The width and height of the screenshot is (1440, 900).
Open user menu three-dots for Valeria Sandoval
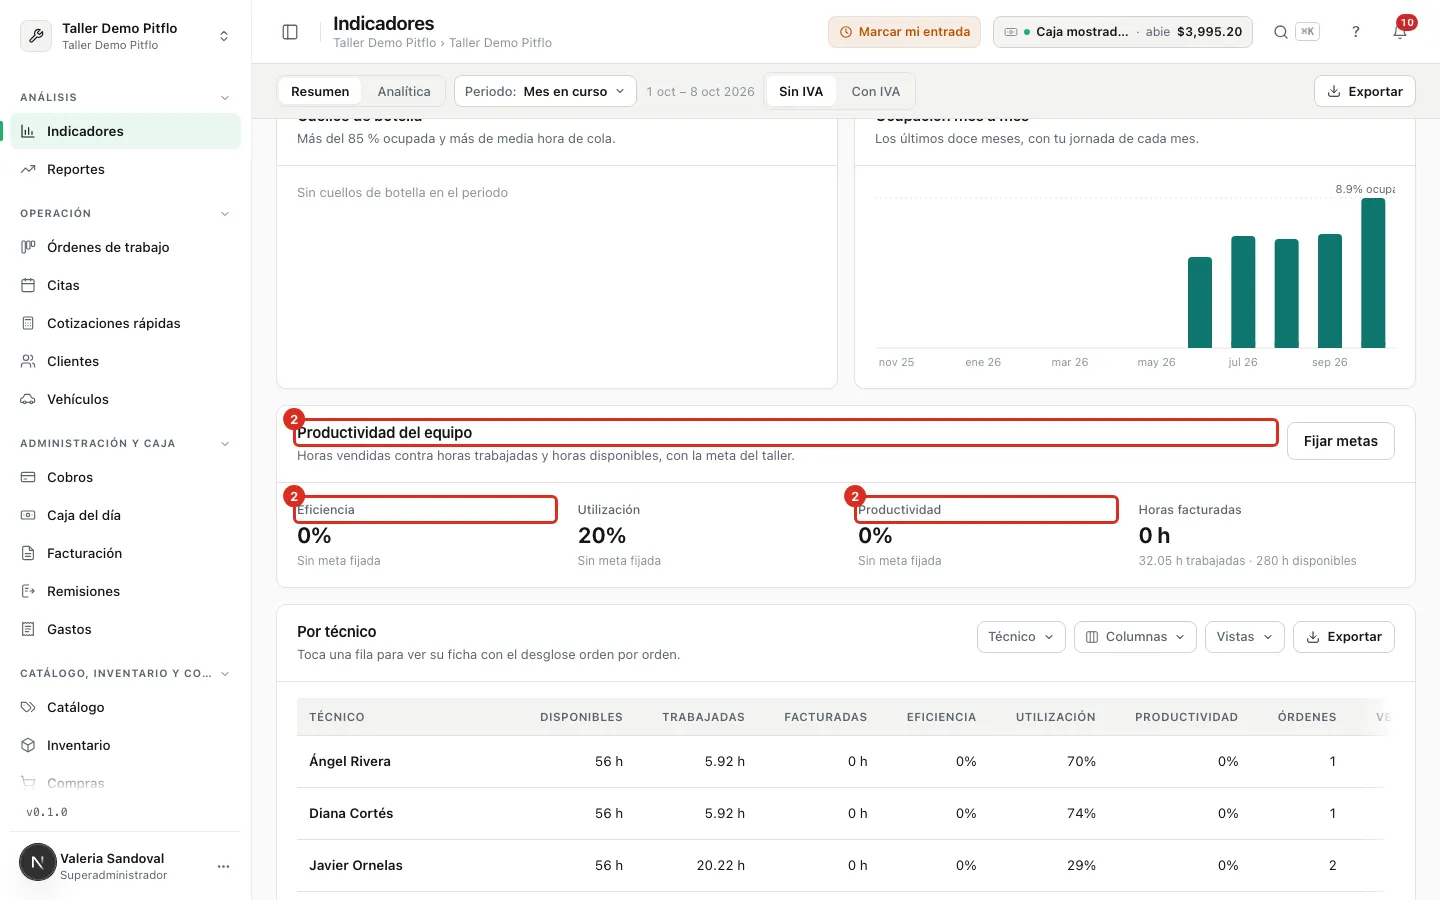tap(223, 866)
